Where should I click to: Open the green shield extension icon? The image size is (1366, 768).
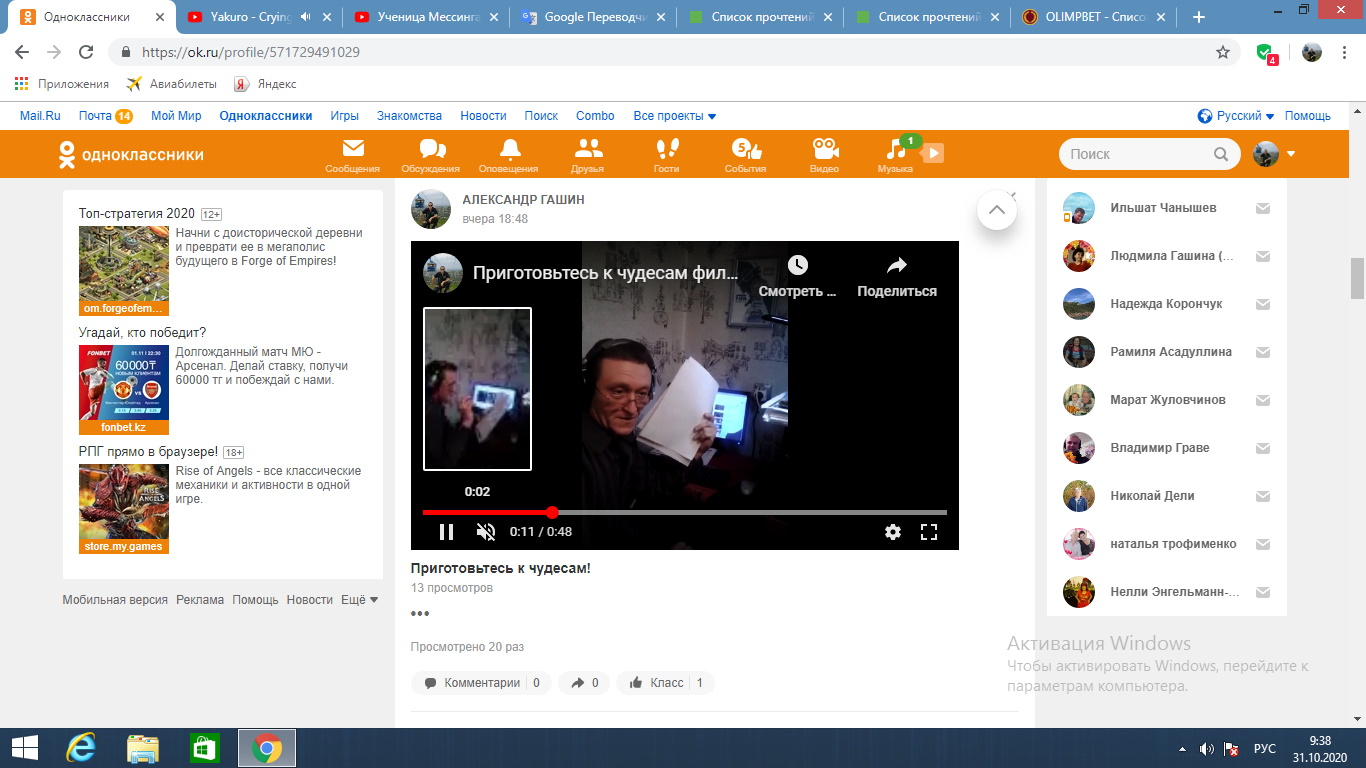click(x=1266, y=53)
